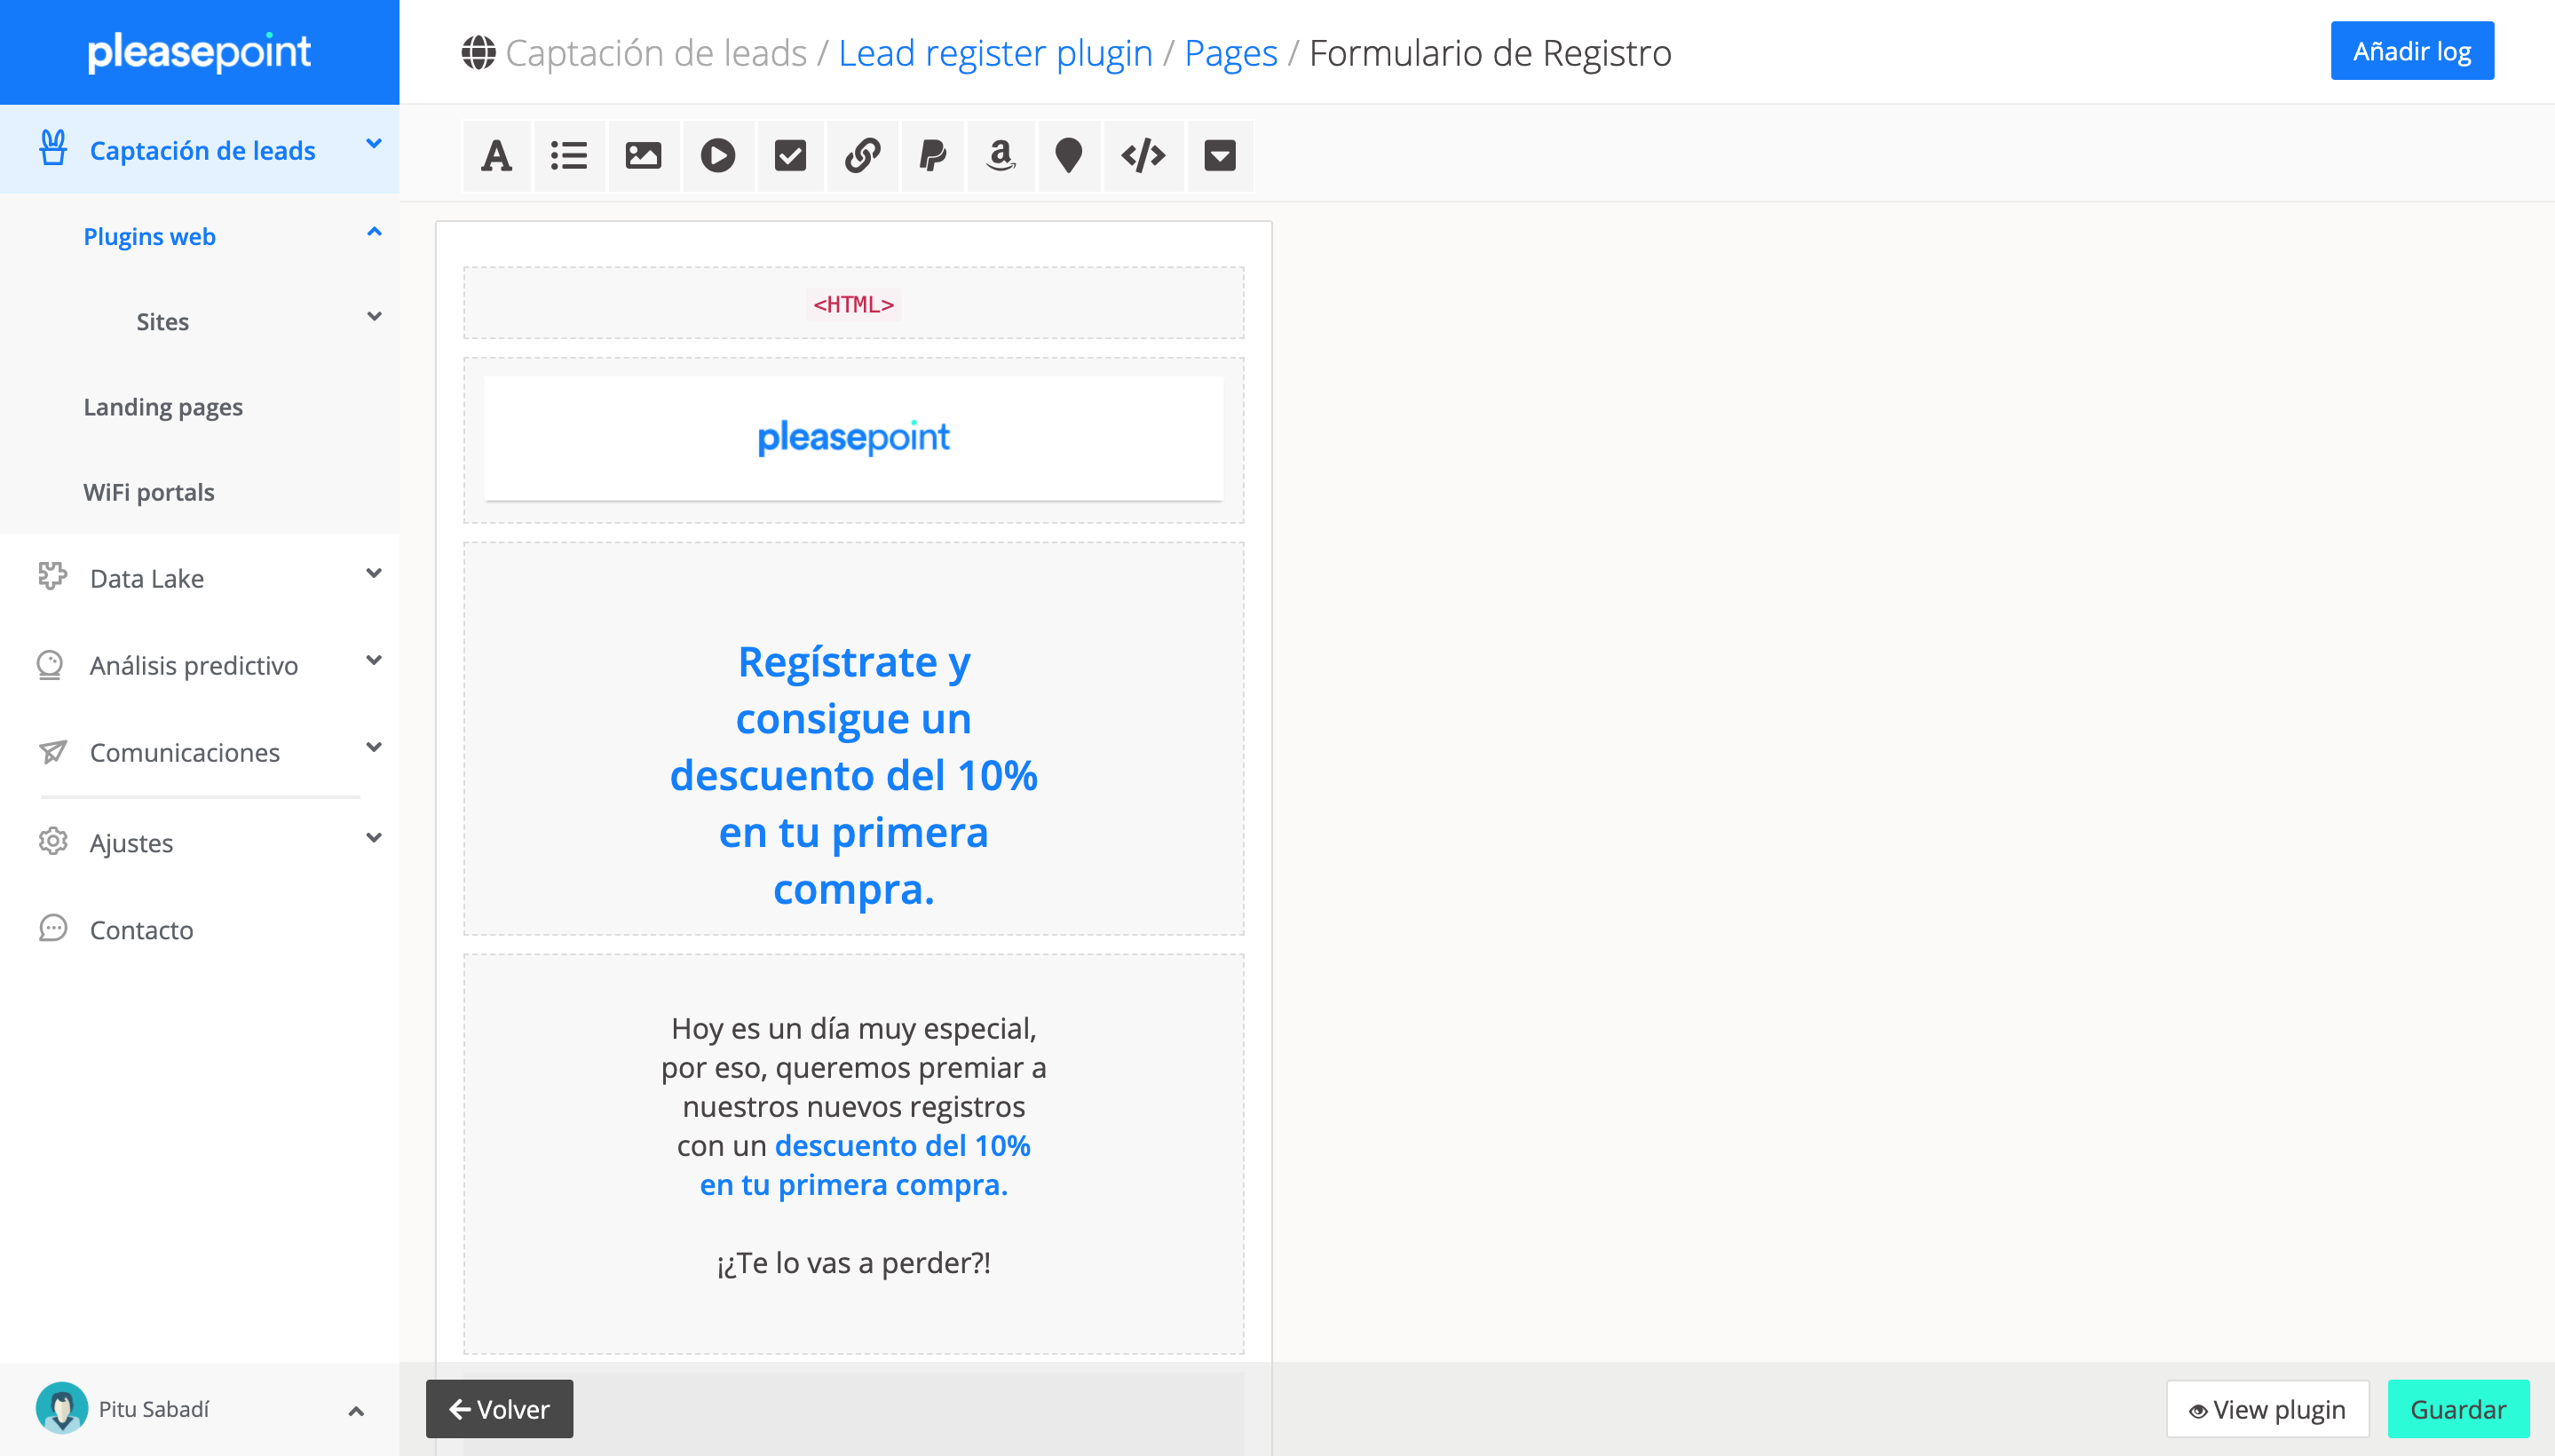Image resolution: width=2555 pixels, height=1456 pixels.
Task: Select the text block tool icon
Action: 496,156
